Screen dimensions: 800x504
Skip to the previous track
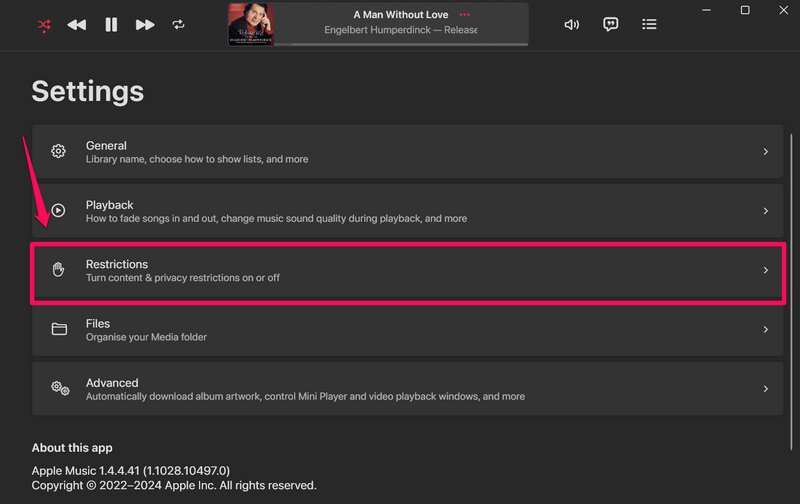click(x=77, y=24)
